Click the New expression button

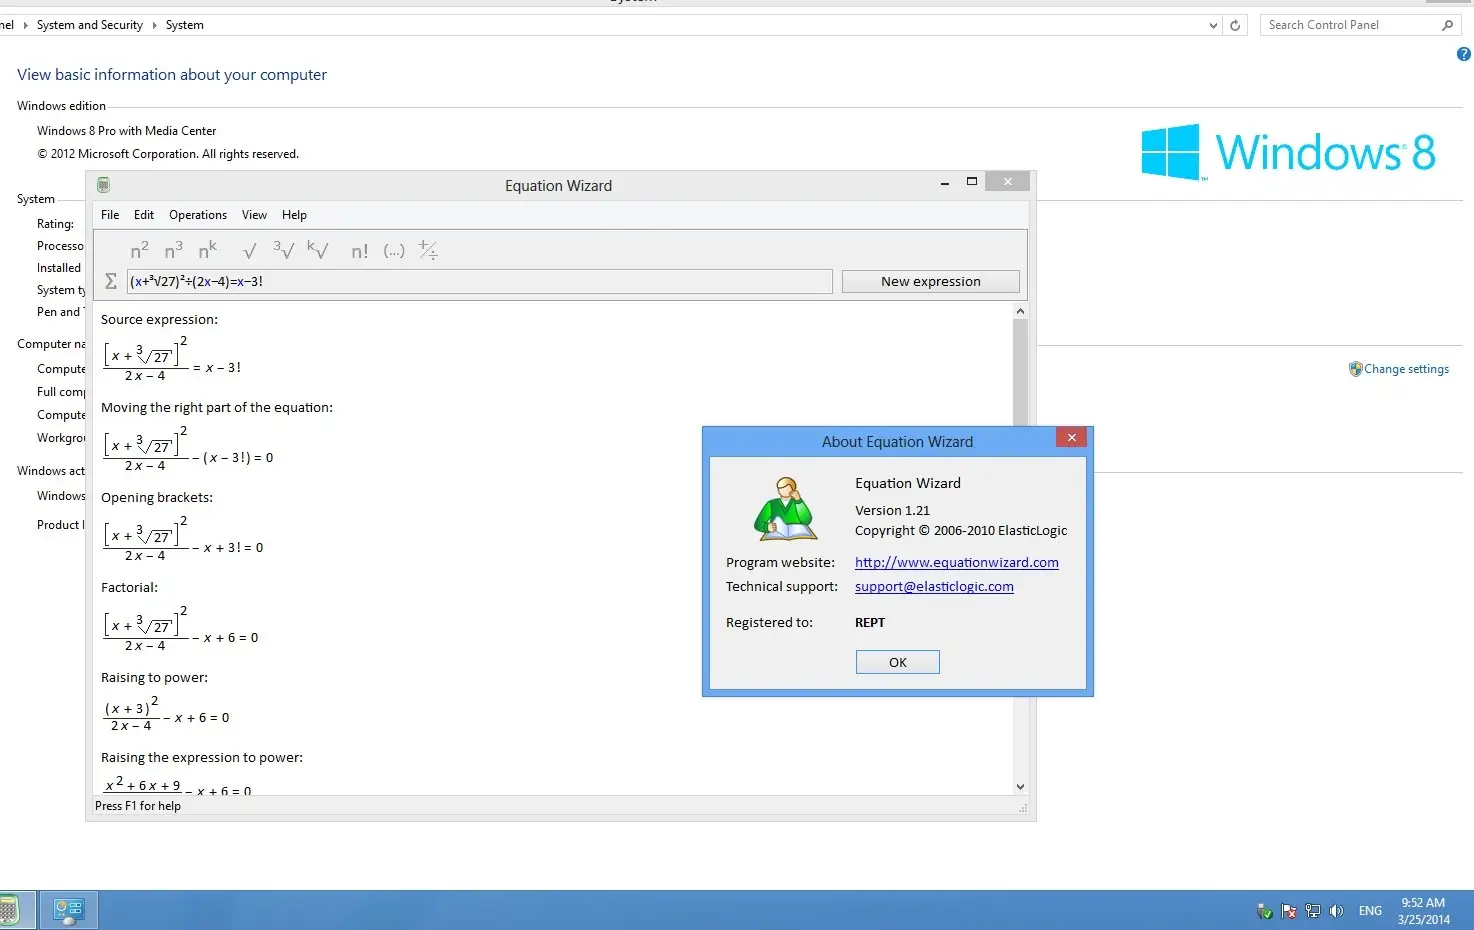[930, 281]
